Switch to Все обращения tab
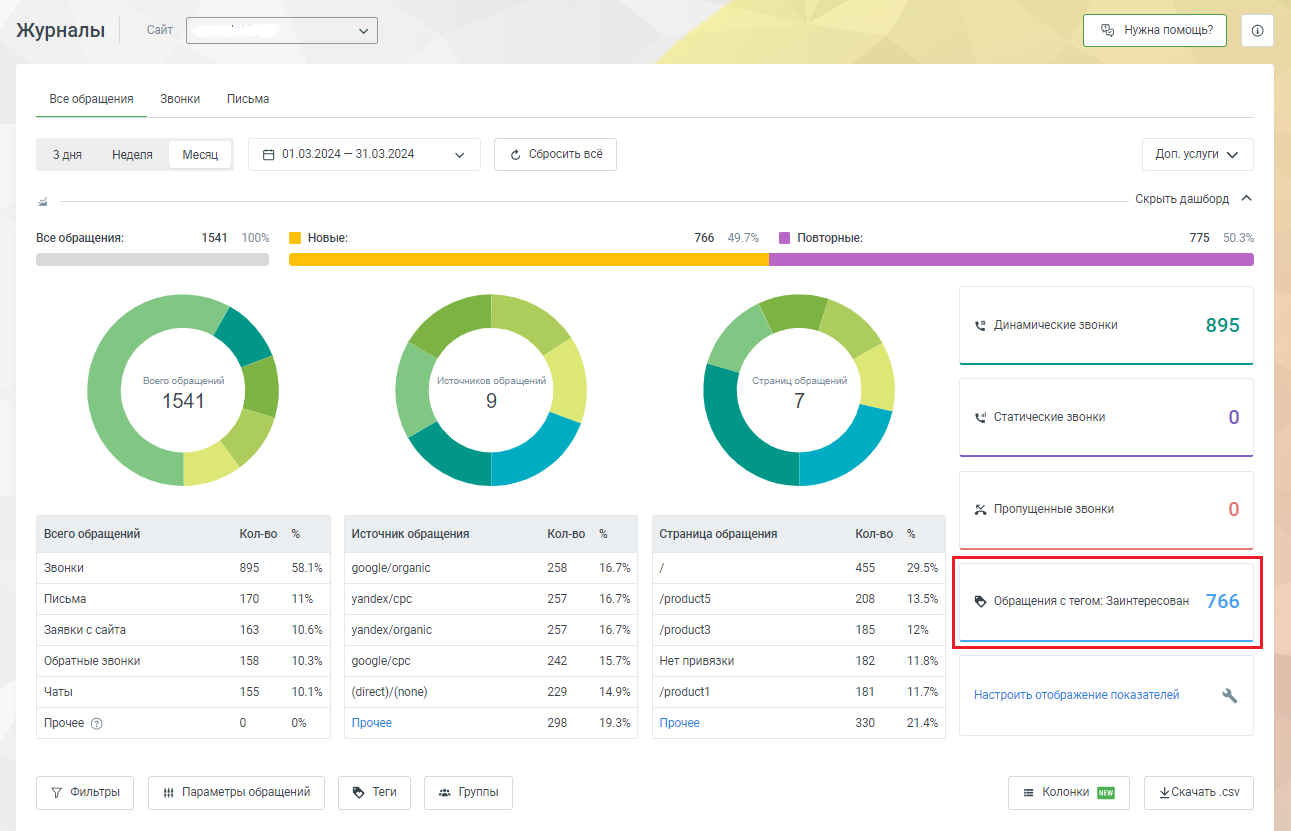The image size is (1291, 831). click(91, 99)
